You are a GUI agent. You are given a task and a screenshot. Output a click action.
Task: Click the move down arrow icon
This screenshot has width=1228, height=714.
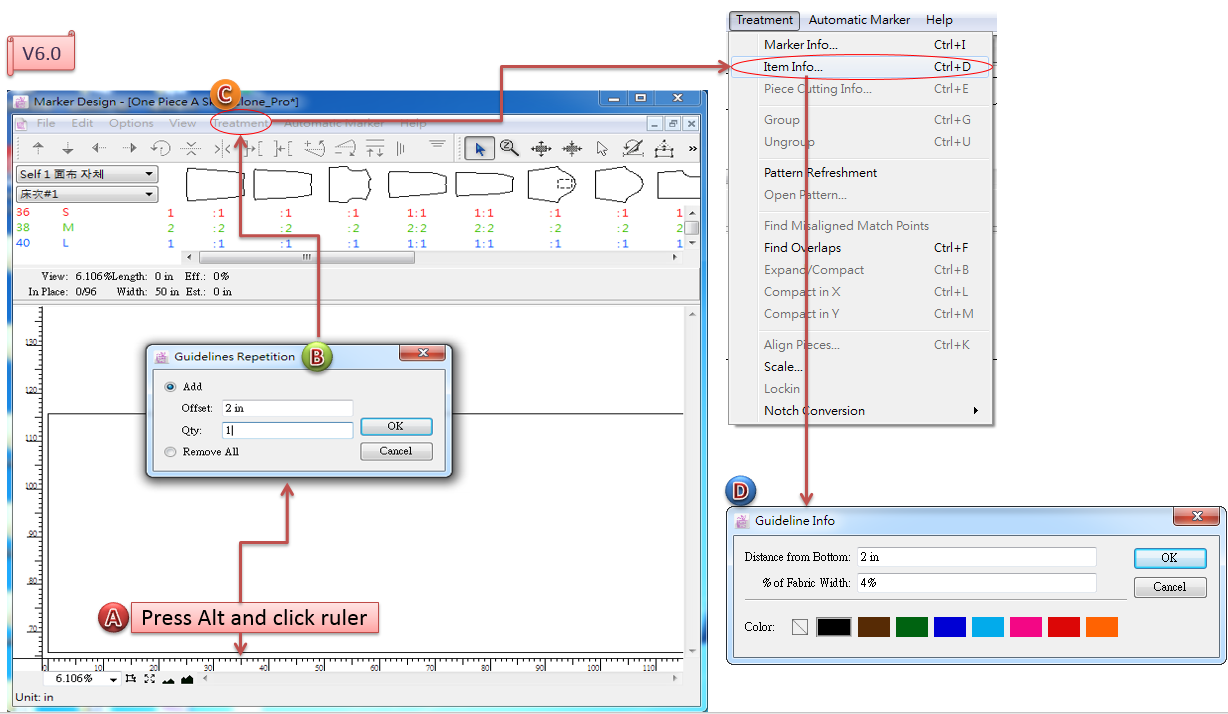coord(68,149)
